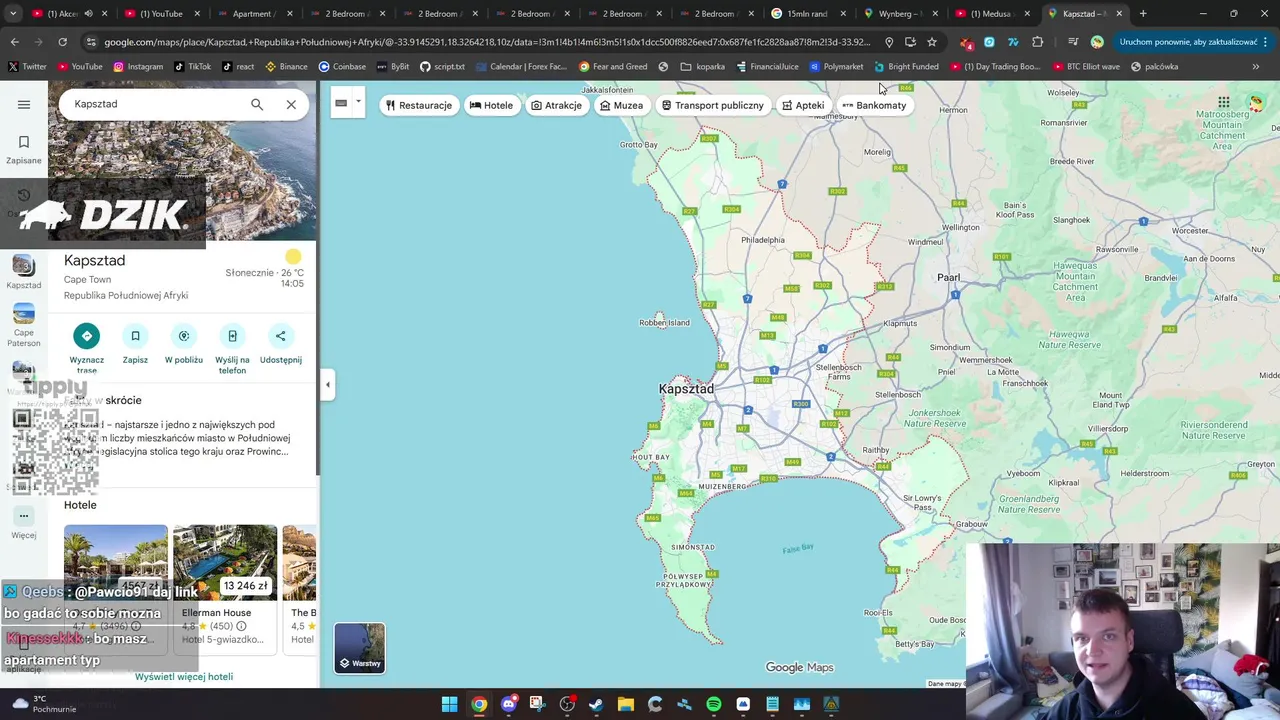Filter map by Bankomaty
Viewport: 1280px width, 720px height.
pyautogui.click(x=875, y=105)
